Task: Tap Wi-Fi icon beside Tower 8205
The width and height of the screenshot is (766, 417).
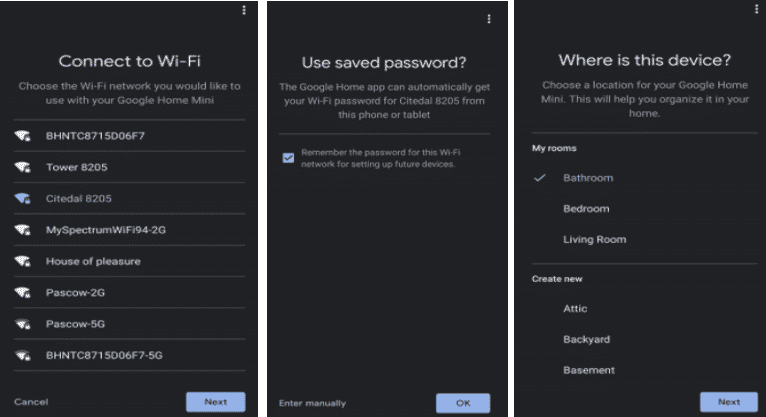Action: click(22, 167)
